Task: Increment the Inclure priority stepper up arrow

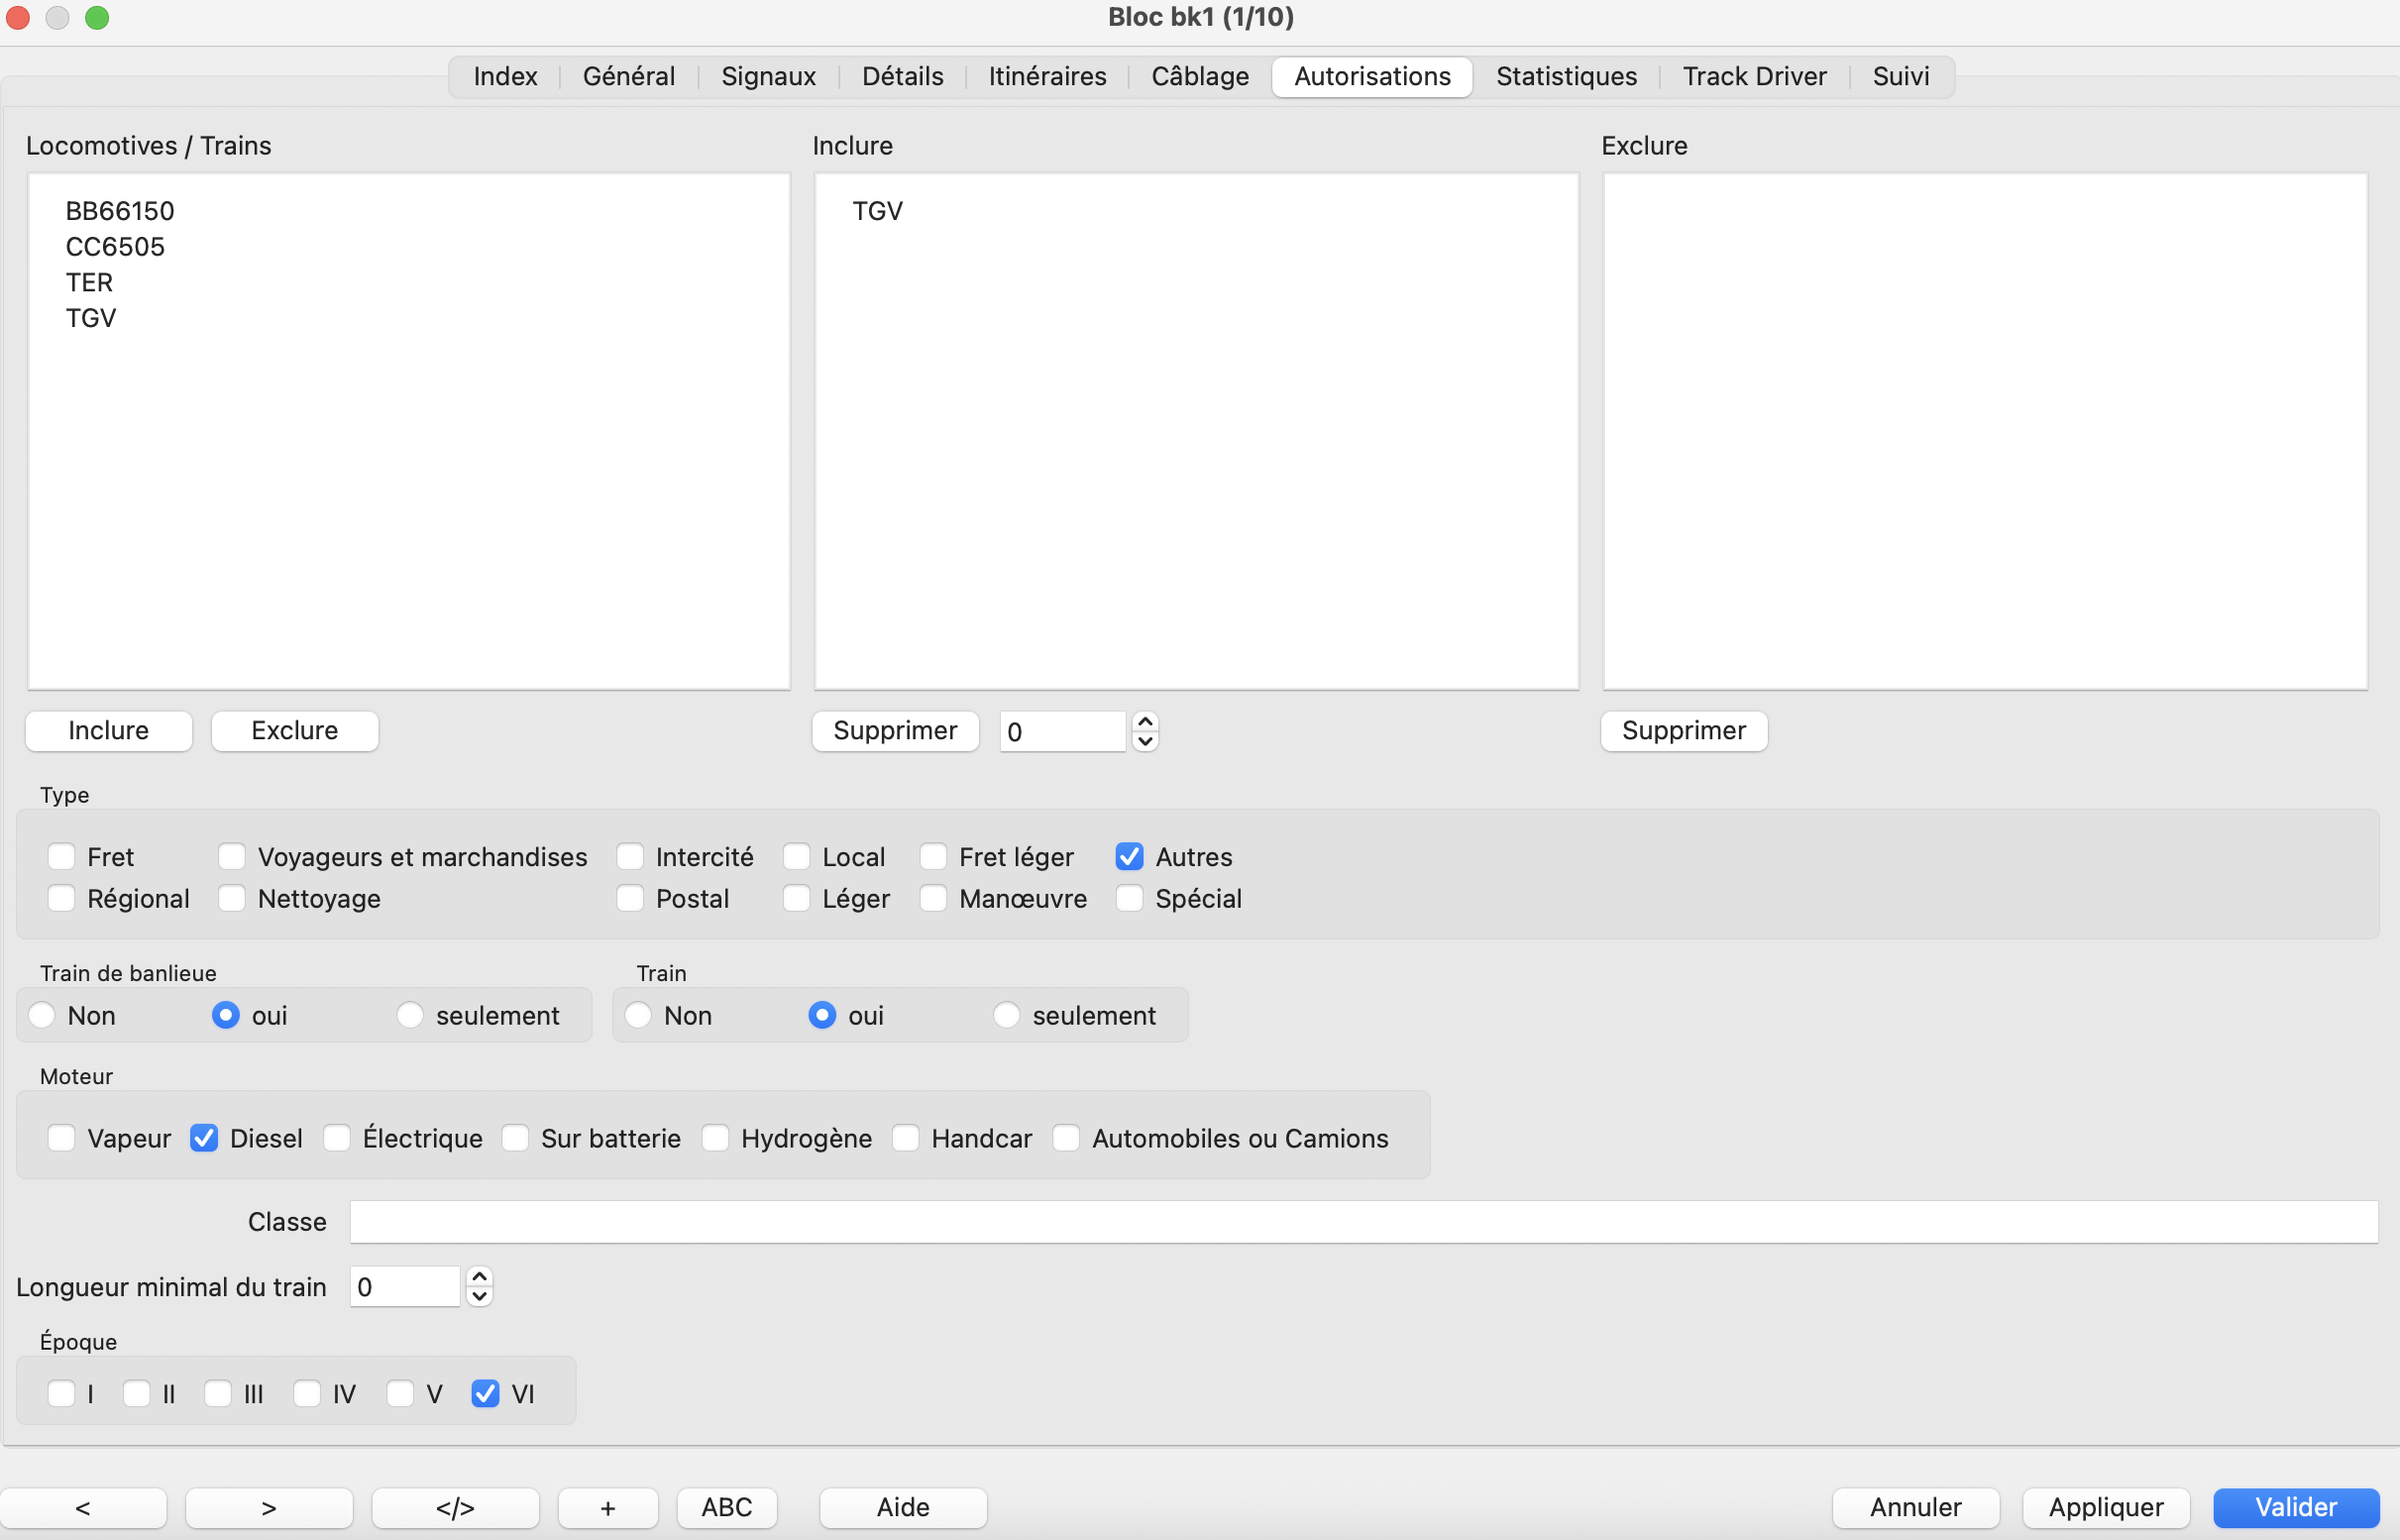Action: coord(1145,721)
